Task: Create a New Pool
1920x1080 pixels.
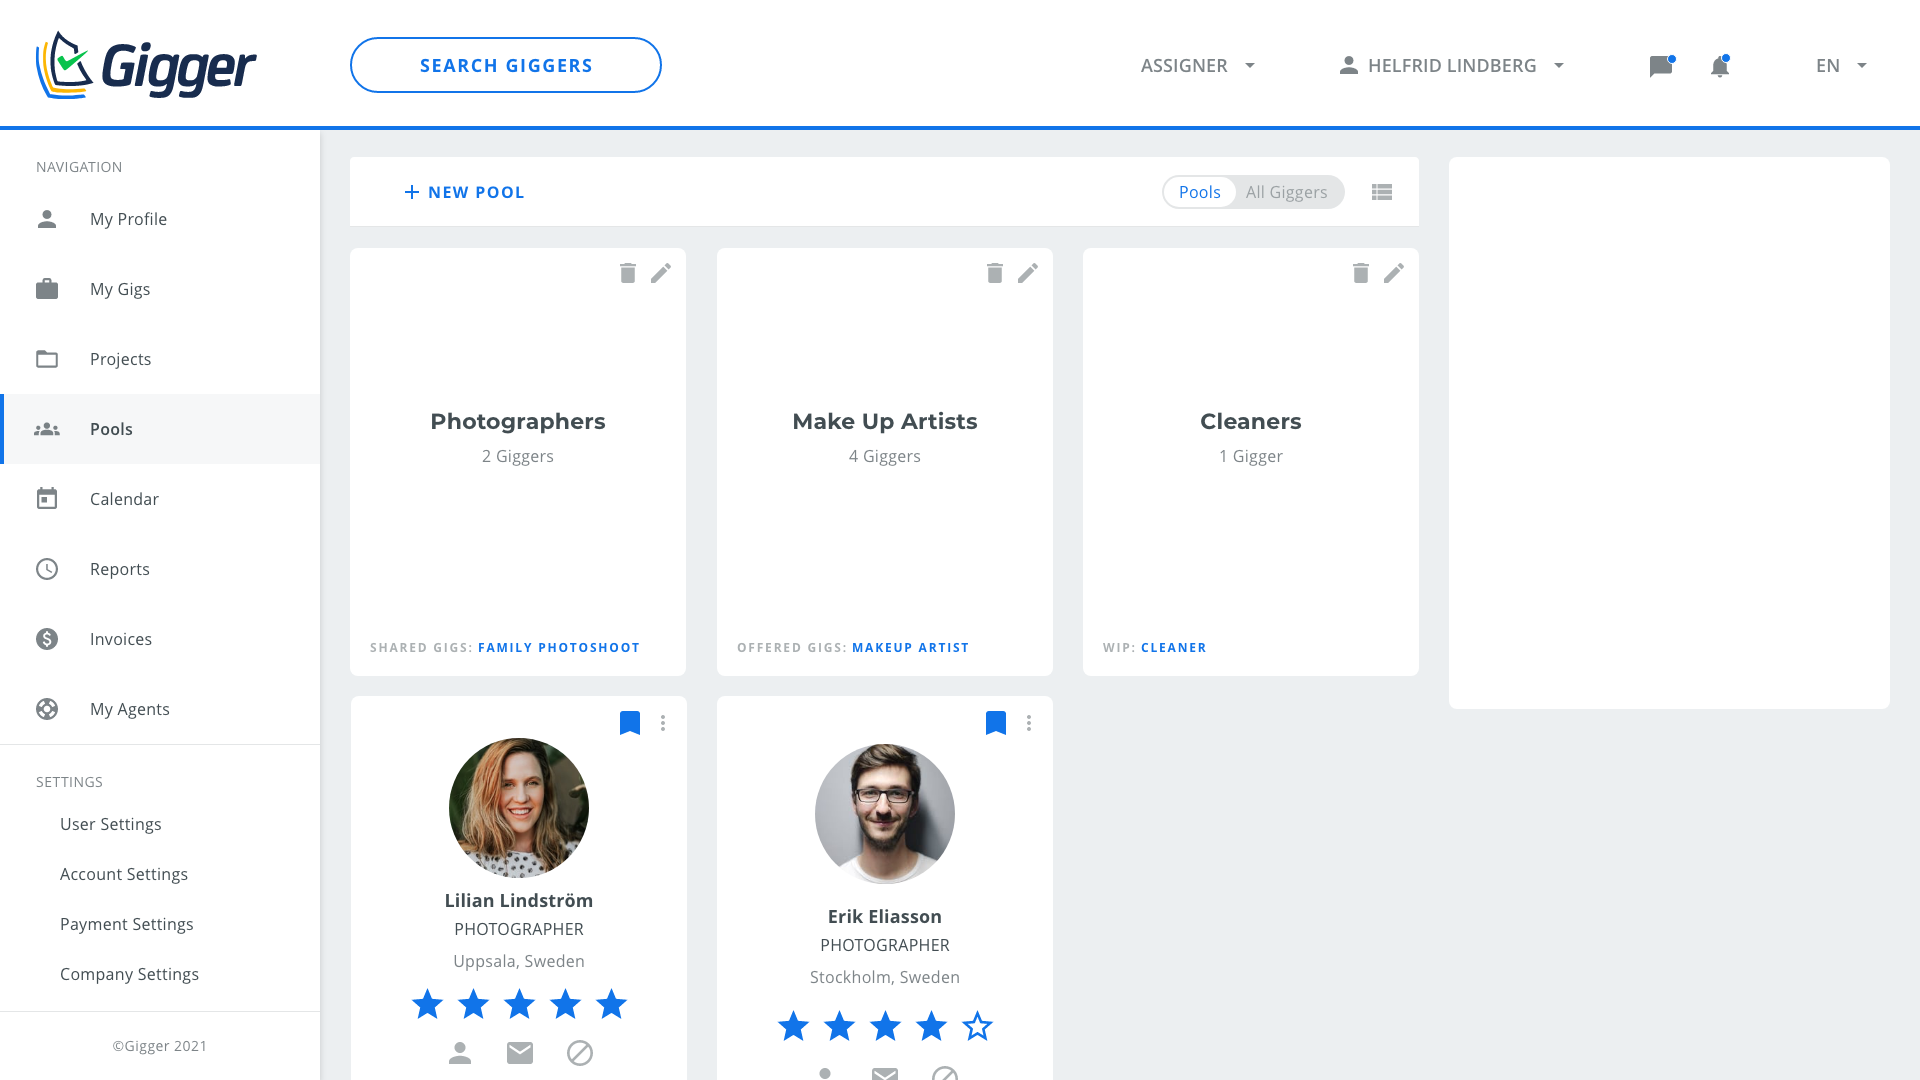Action: click(x=464, y=192)
